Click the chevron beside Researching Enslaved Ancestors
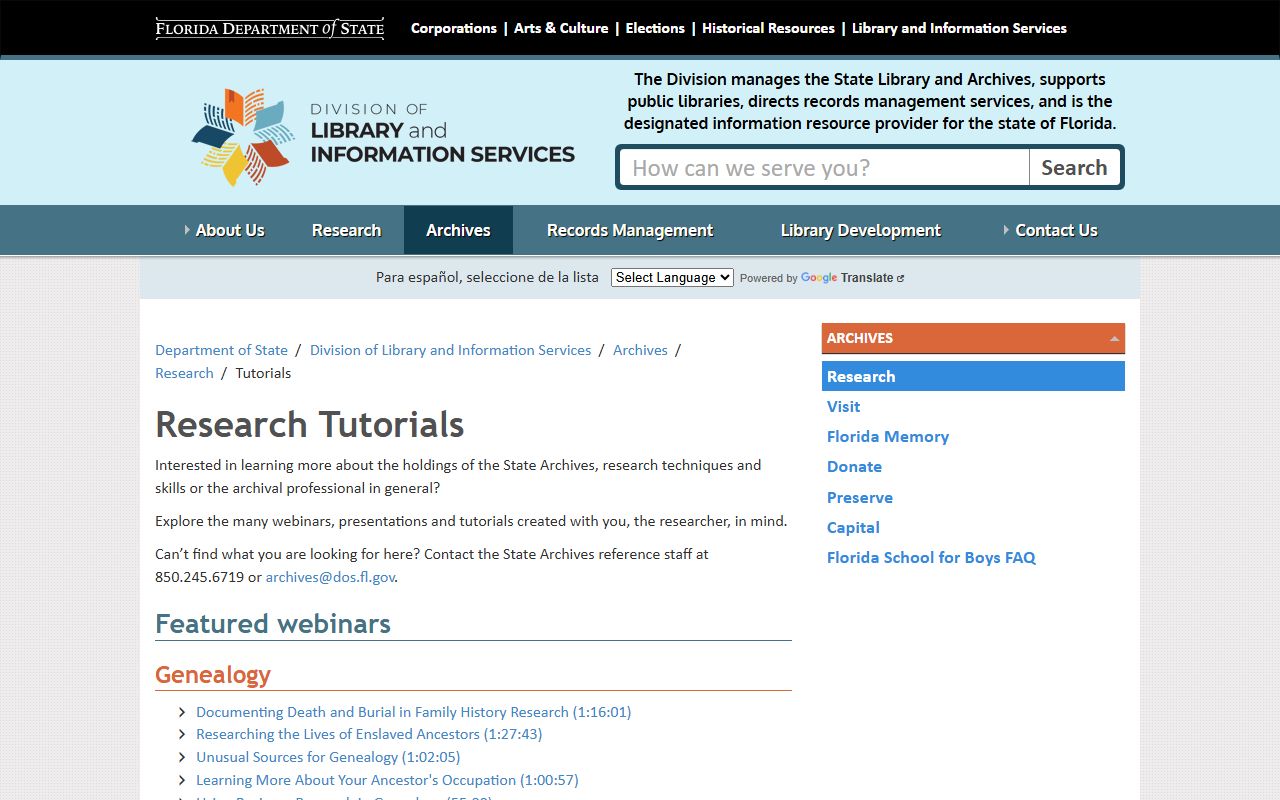This screenshot has height=800, width=1280. coord(182,735)
